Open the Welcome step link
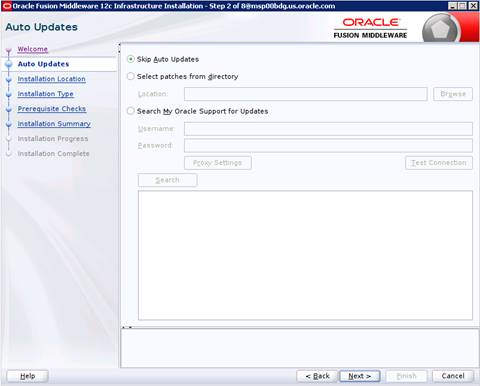The height and width of the screenshot is (386, 480). [33, 49]
